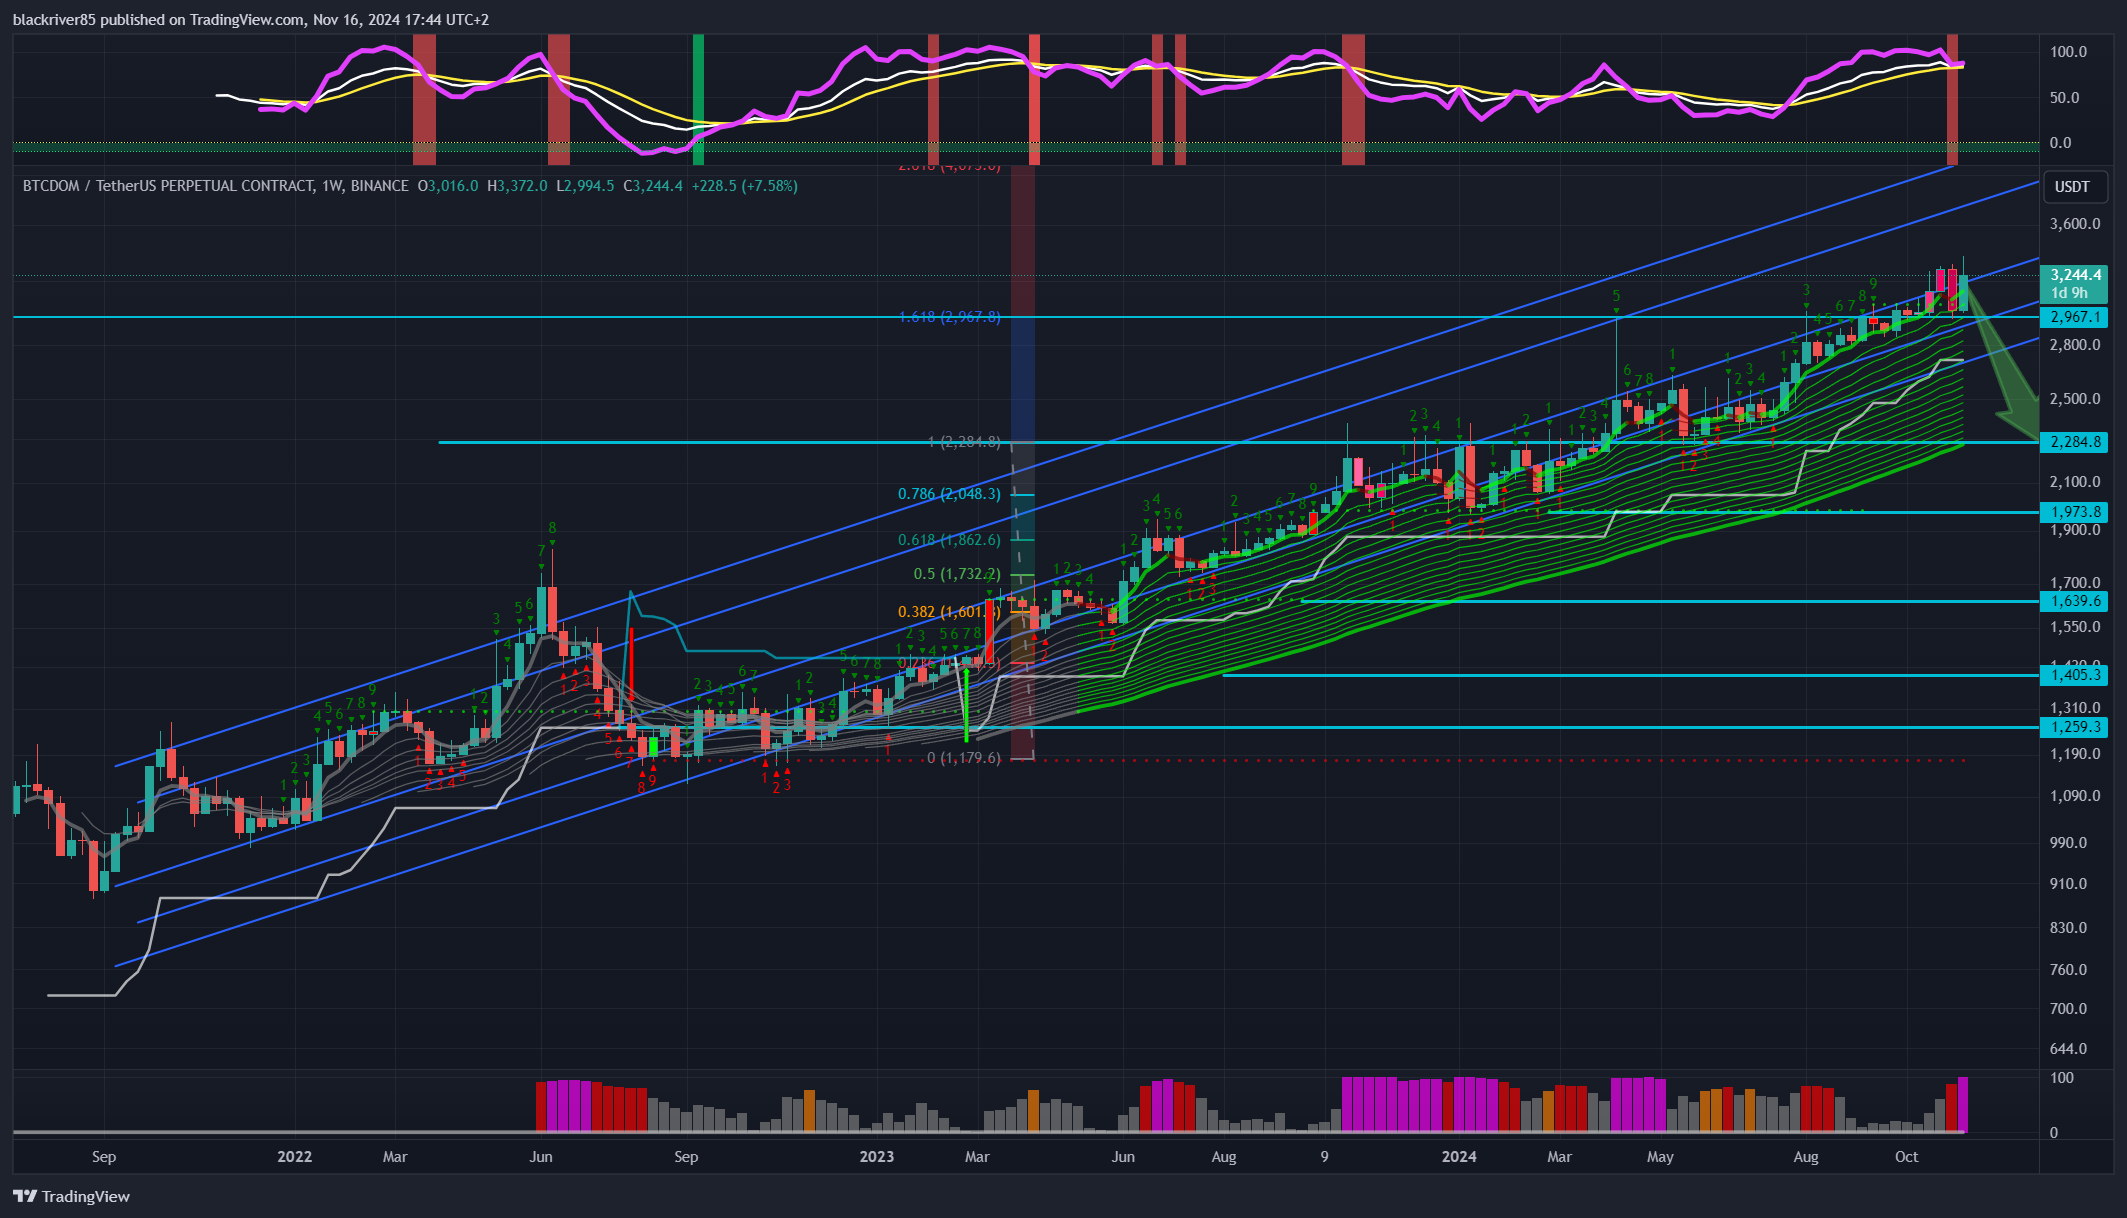Viewport: 2127px width, 1218px height.
Task: Click the '1d 9h' bar countdown label
Action: click(x=2069, y=293)
